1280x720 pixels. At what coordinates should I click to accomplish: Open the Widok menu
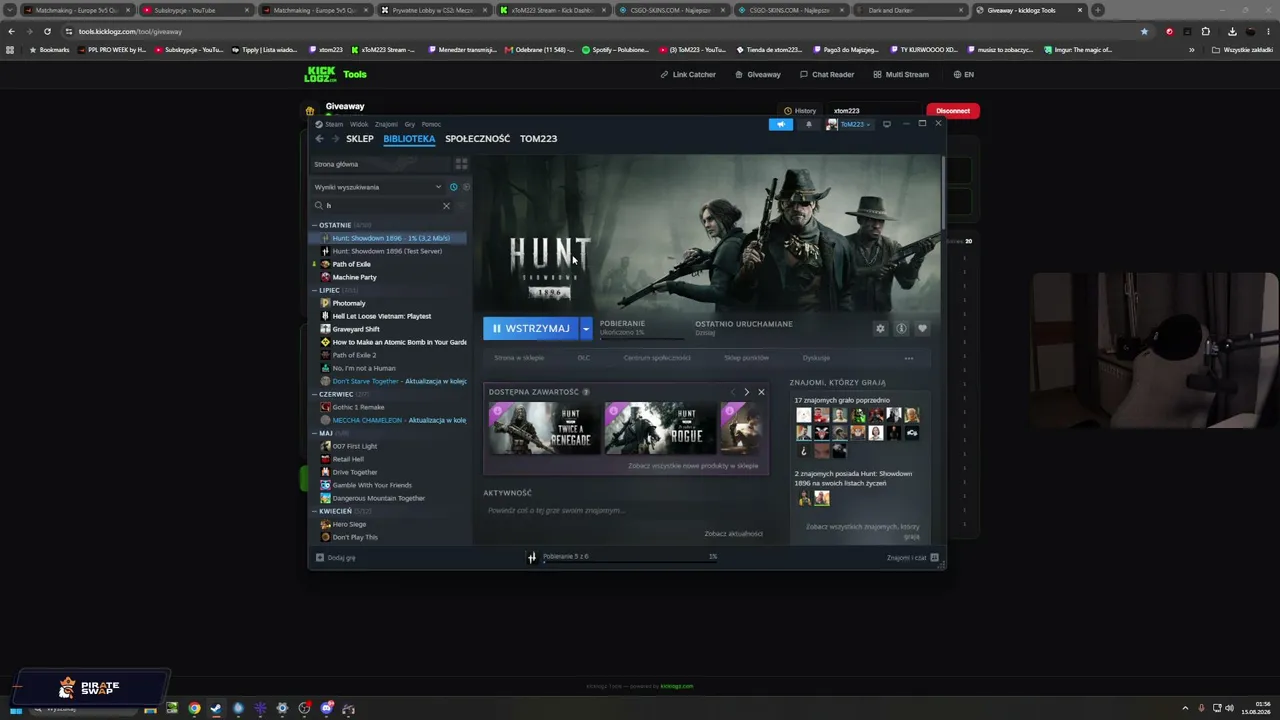[x=359, y=124]
